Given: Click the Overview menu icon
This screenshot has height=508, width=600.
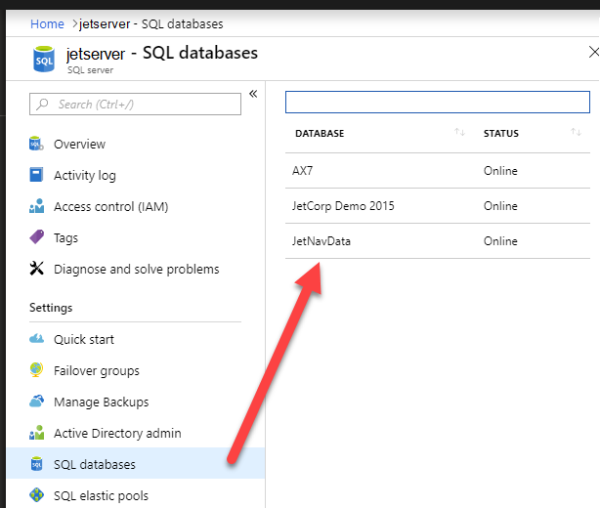Looking at the screenshot, I should click(x=36, y=143).
